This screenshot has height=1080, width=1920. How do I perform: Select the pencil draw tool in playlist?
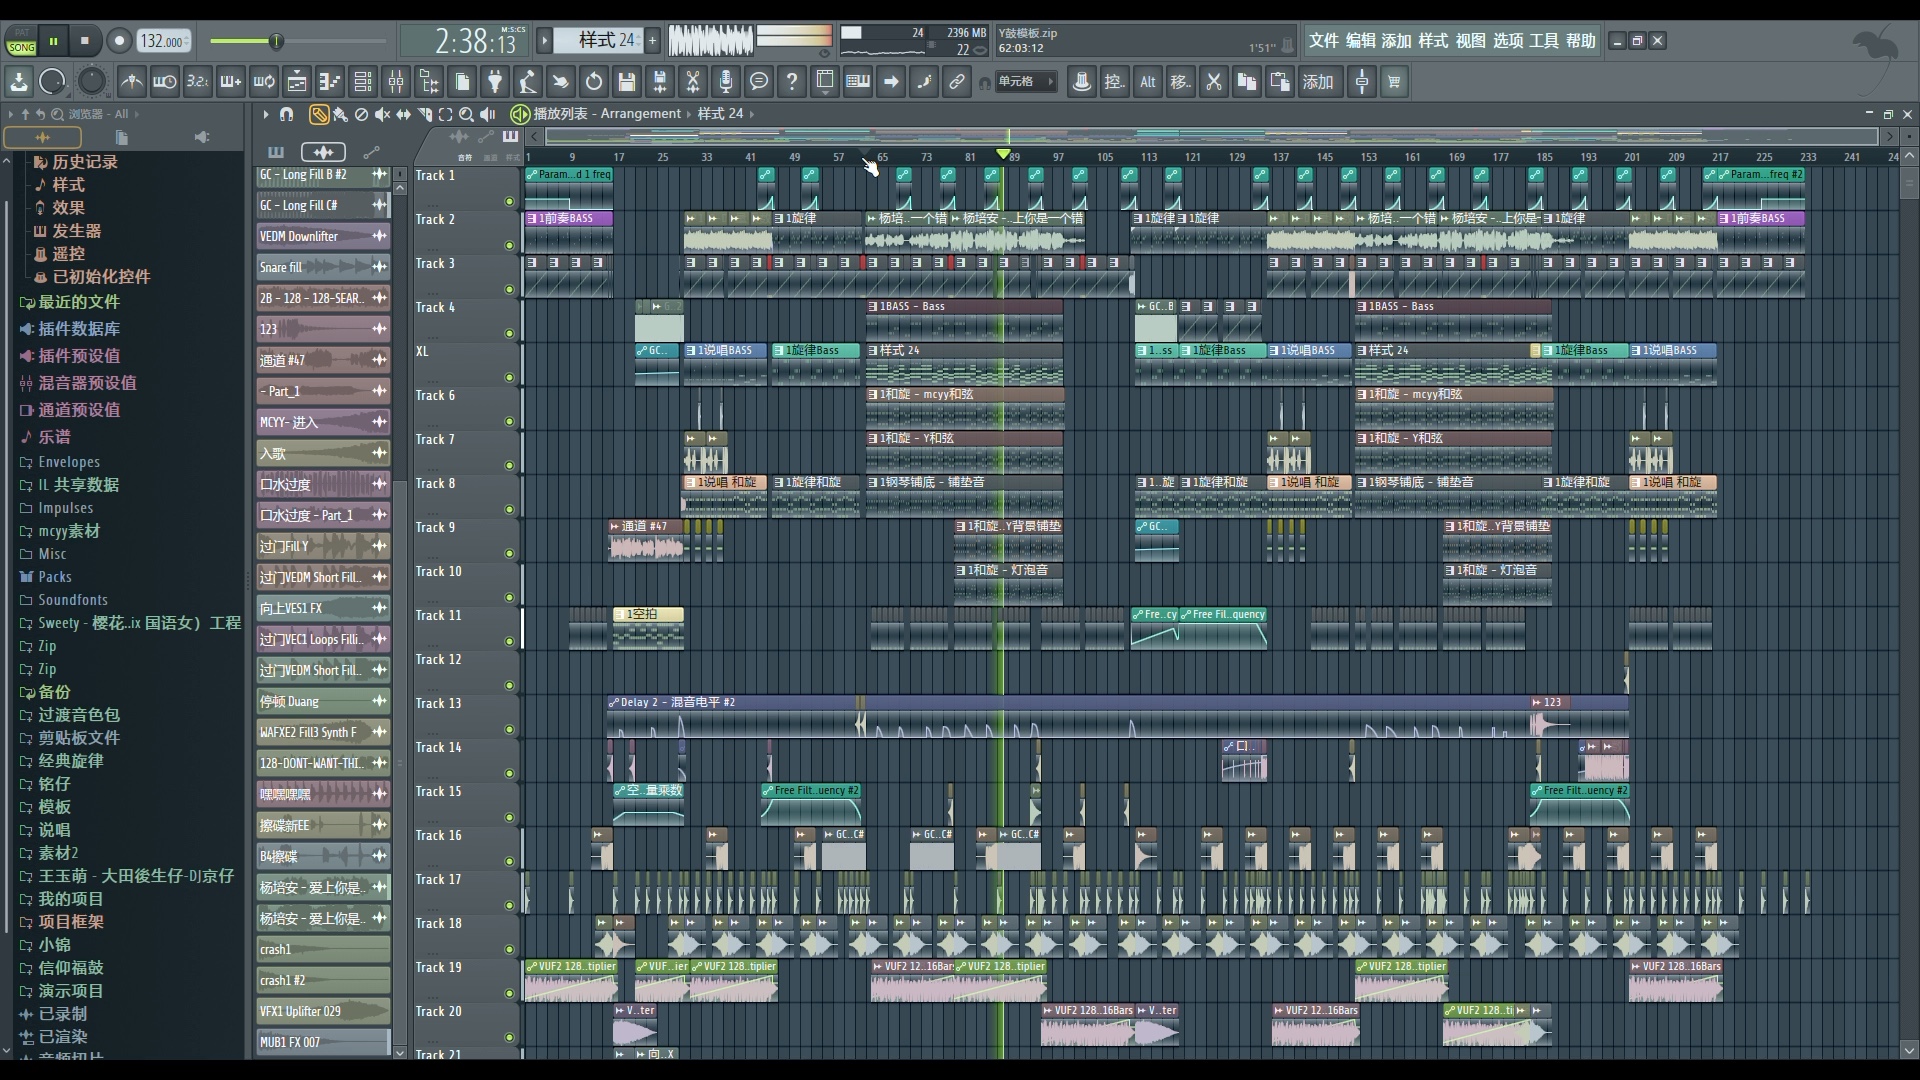click(x=319, y=115)
